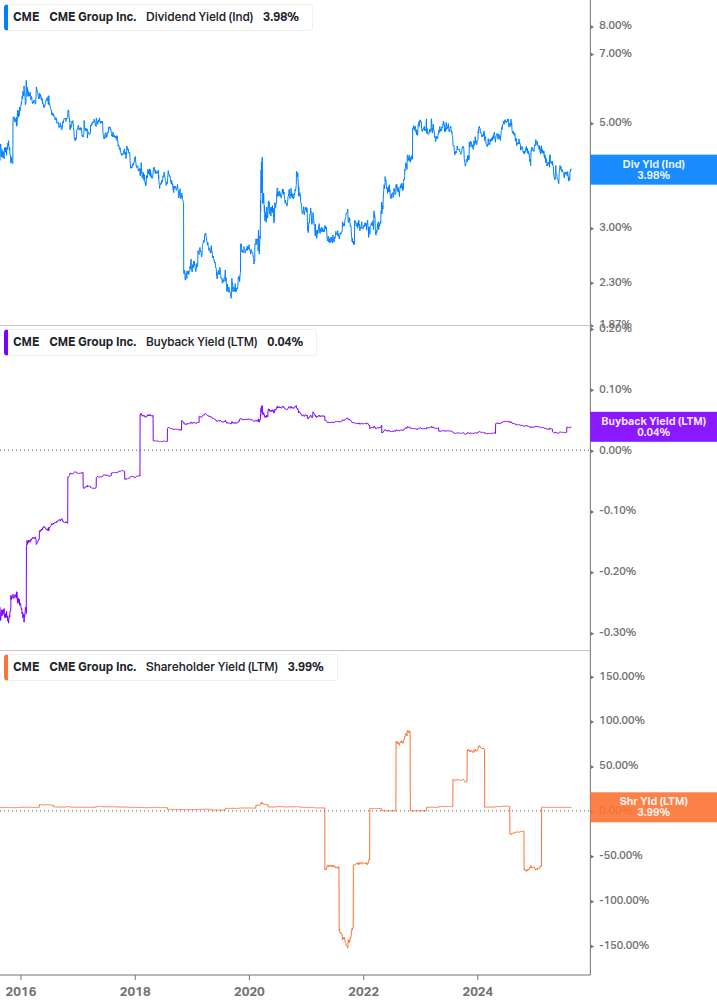Click the 0.04% value in Buyback Yield legend
The image size is (717, 1005).
click(285, 342)
